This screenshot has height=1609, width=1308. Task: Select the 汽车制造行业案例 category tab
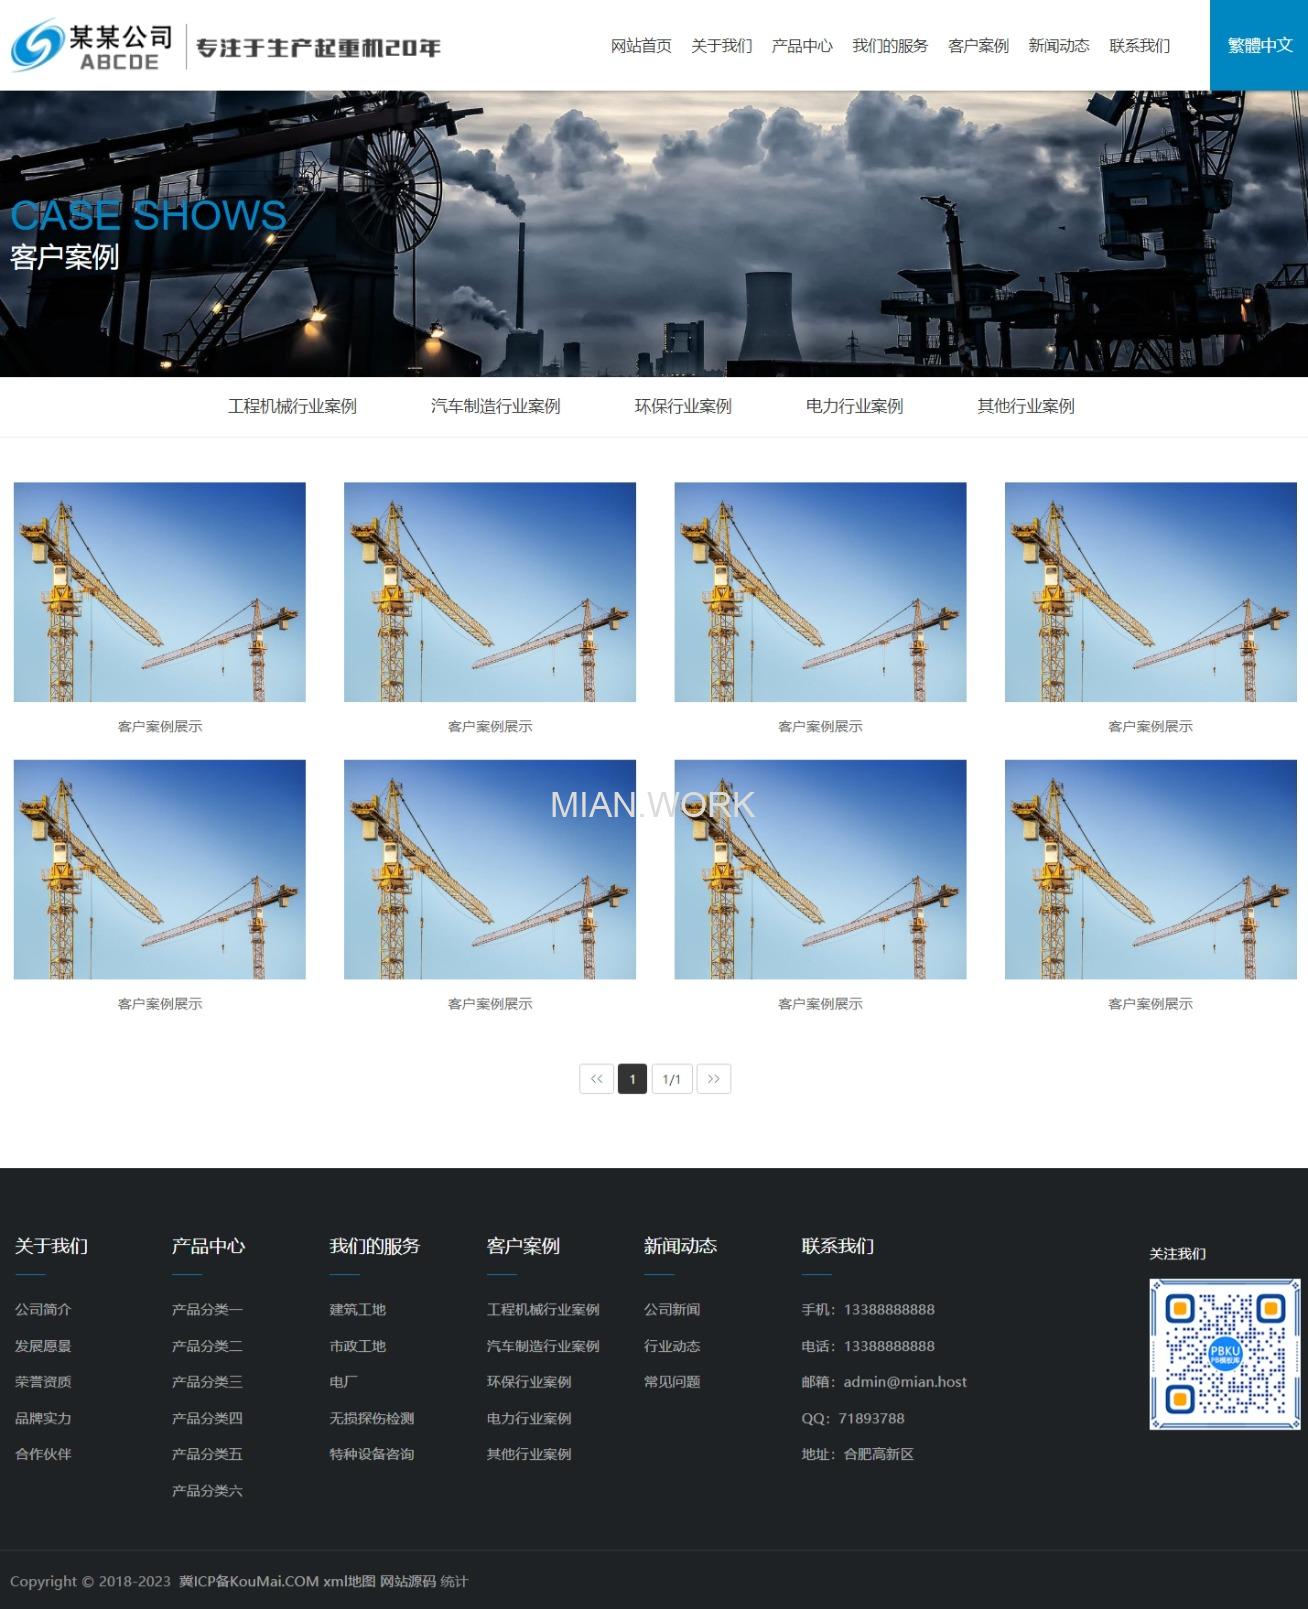[495, 406]
